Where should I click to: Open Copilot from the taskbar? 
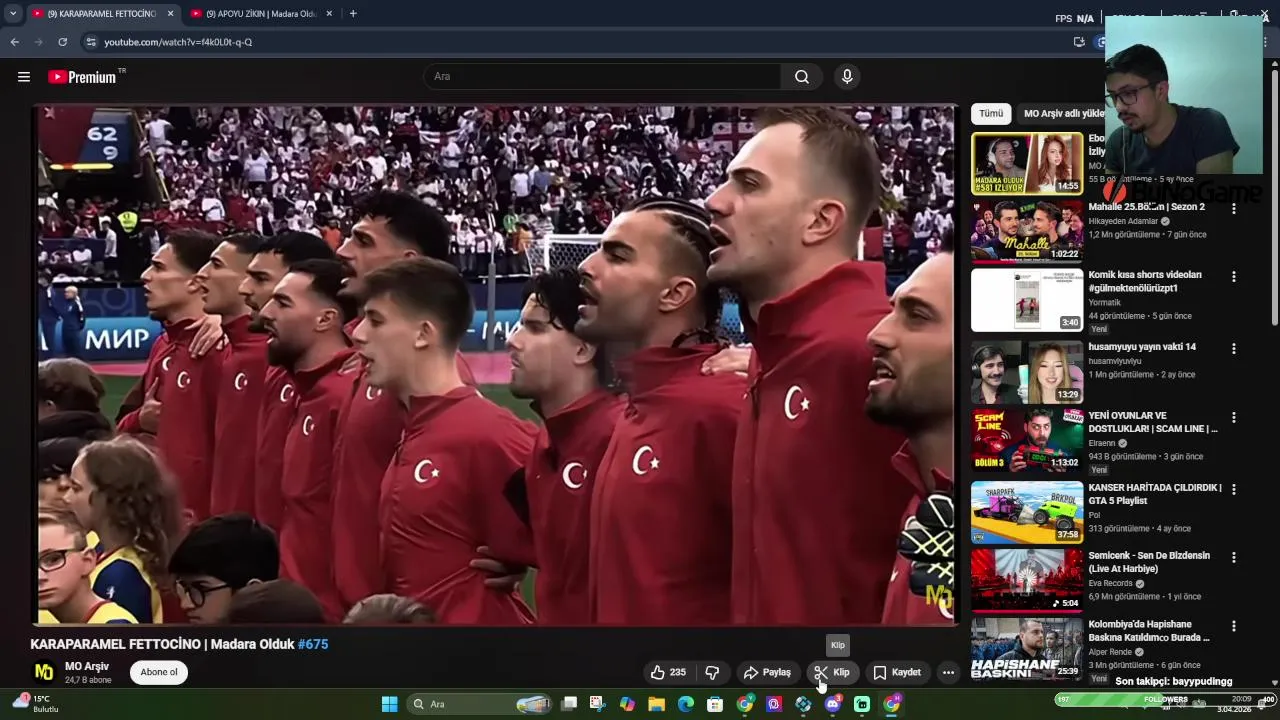tap(627, 704)
